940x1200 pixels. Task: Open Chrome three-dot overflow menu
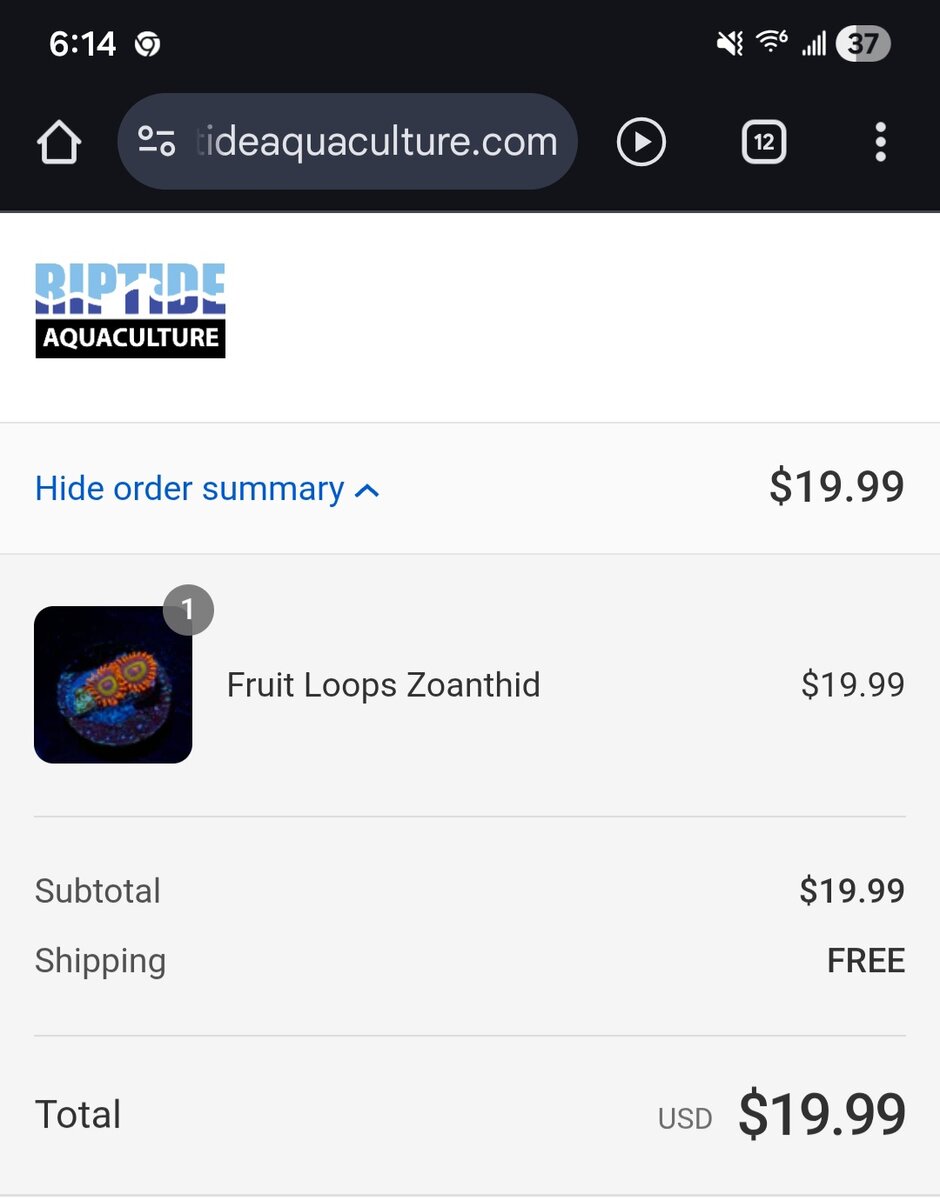tap(880, 142)
